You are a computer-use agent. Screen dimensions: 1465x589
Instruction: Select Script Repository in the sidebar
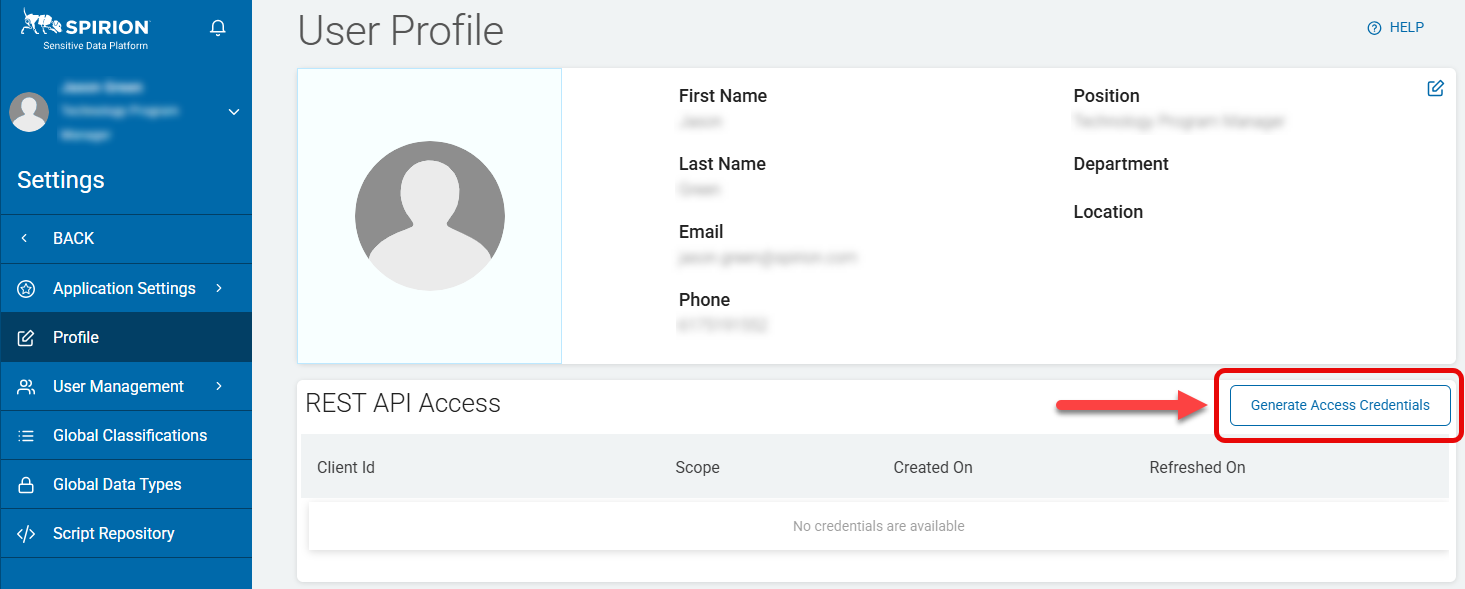pos(114,533)
